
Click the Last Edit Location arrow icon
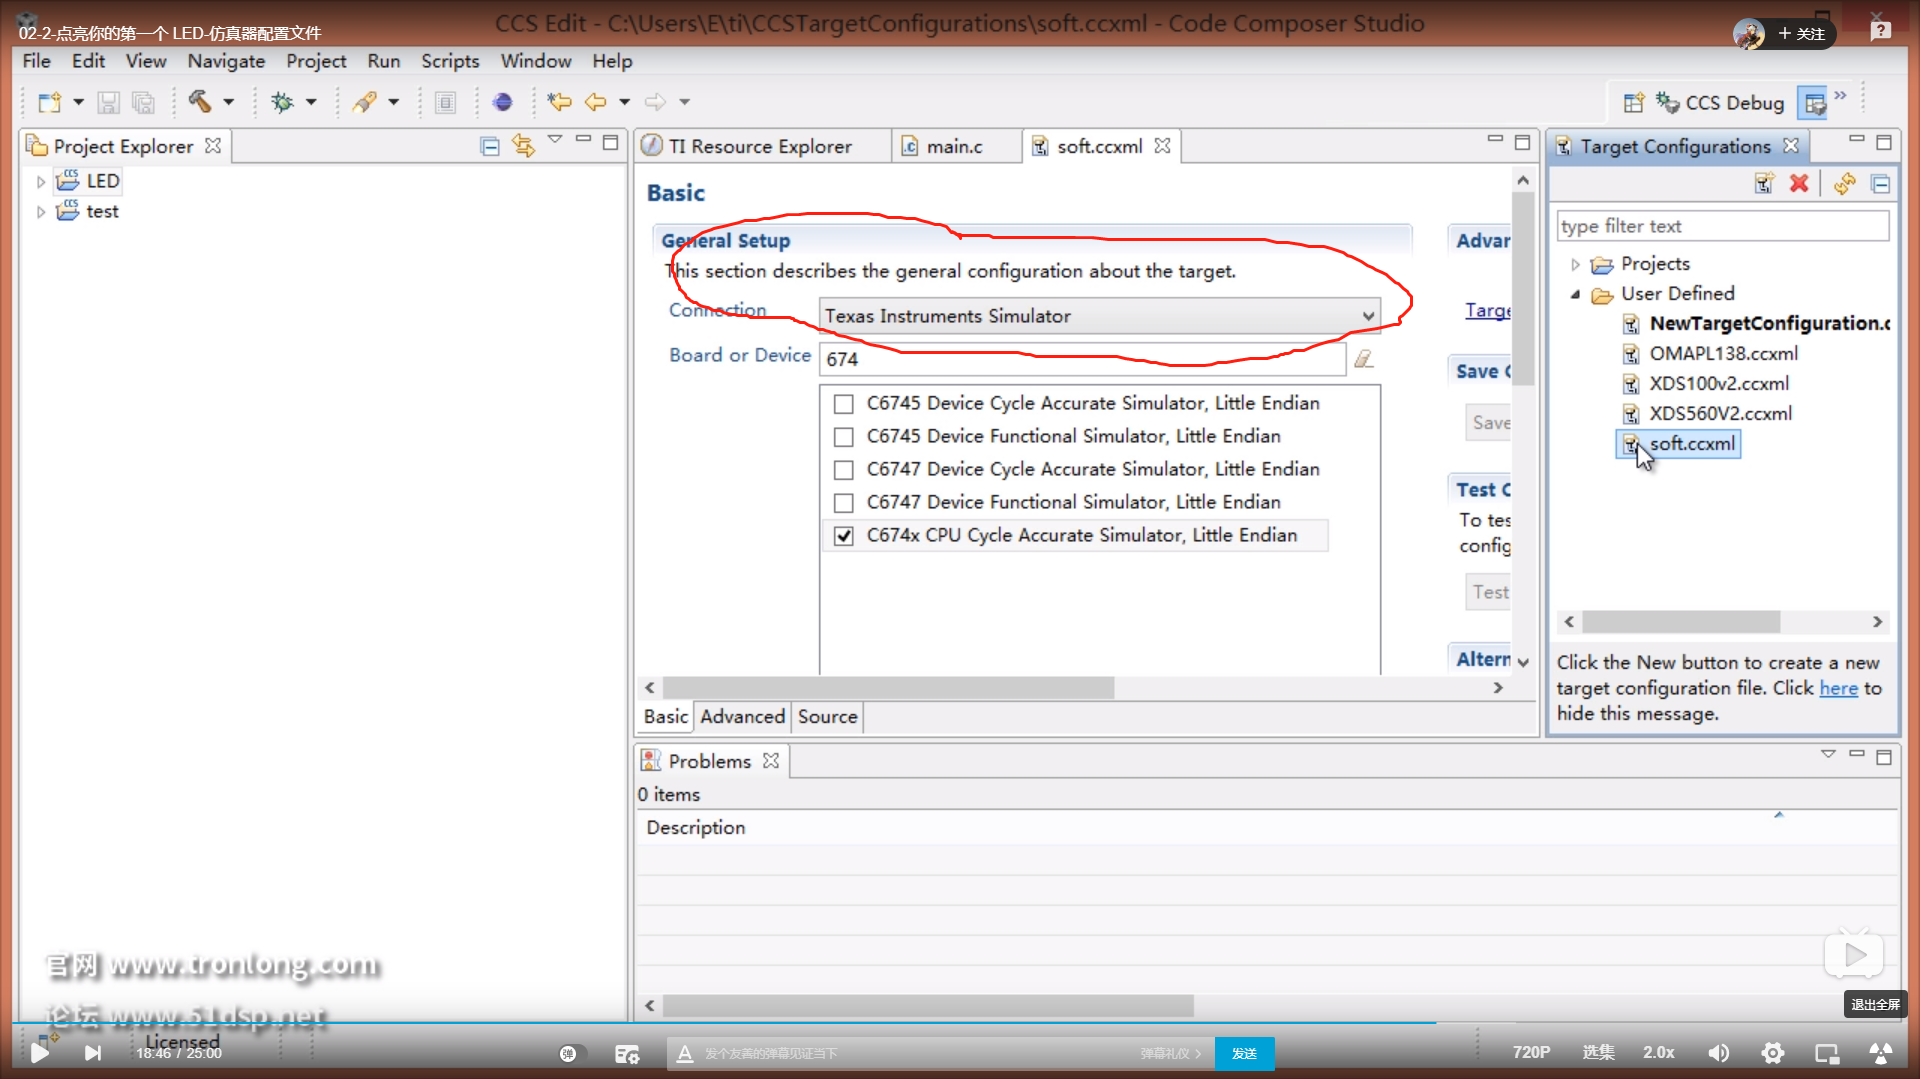pos(560,101)
